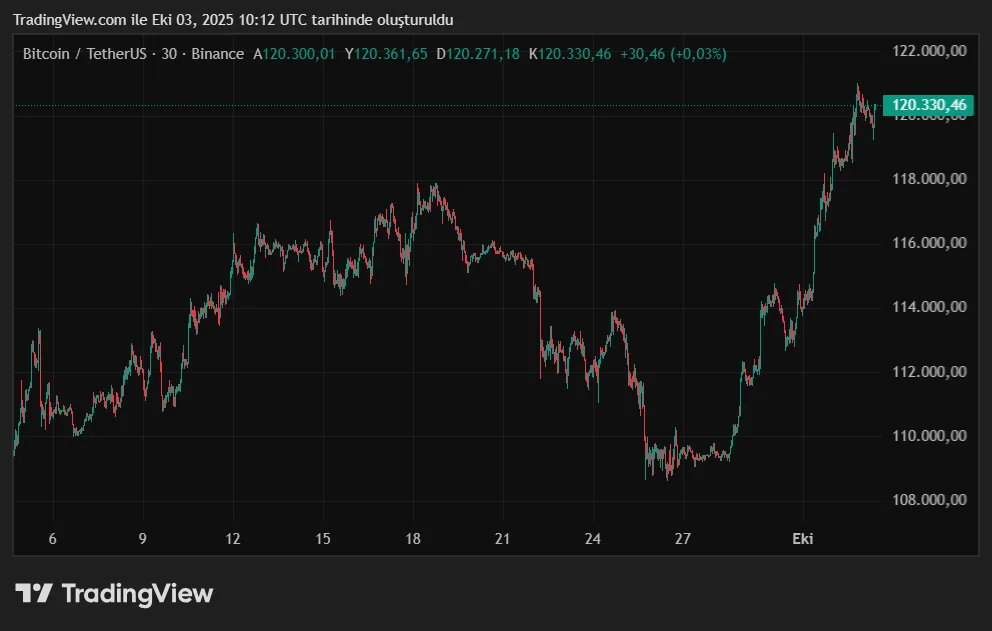The width and height of the screenshot is (992, 631).
Task: Click date 27 on the time axis
Action: click(682, 539)
